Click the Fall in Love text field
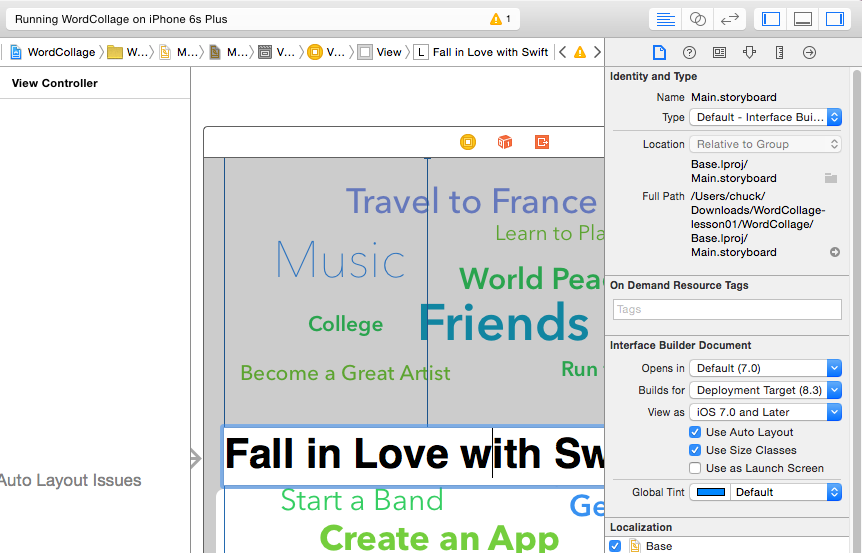The width and height of the screenshot is (862, 553). point(413,455)
